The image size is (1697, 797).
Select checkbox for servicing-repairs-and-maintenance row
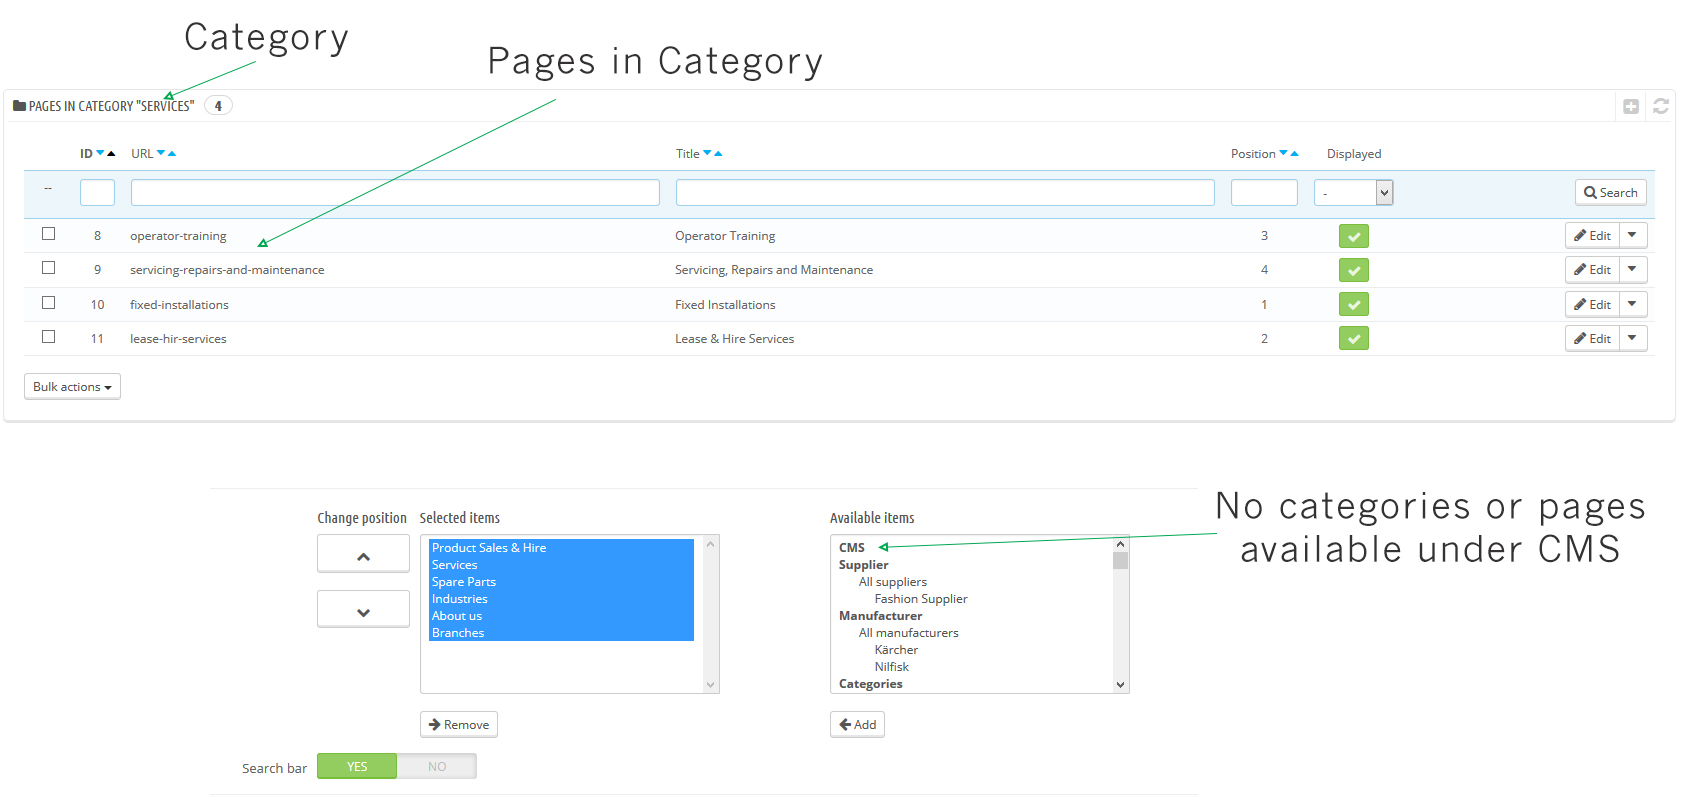coord(48,268)
